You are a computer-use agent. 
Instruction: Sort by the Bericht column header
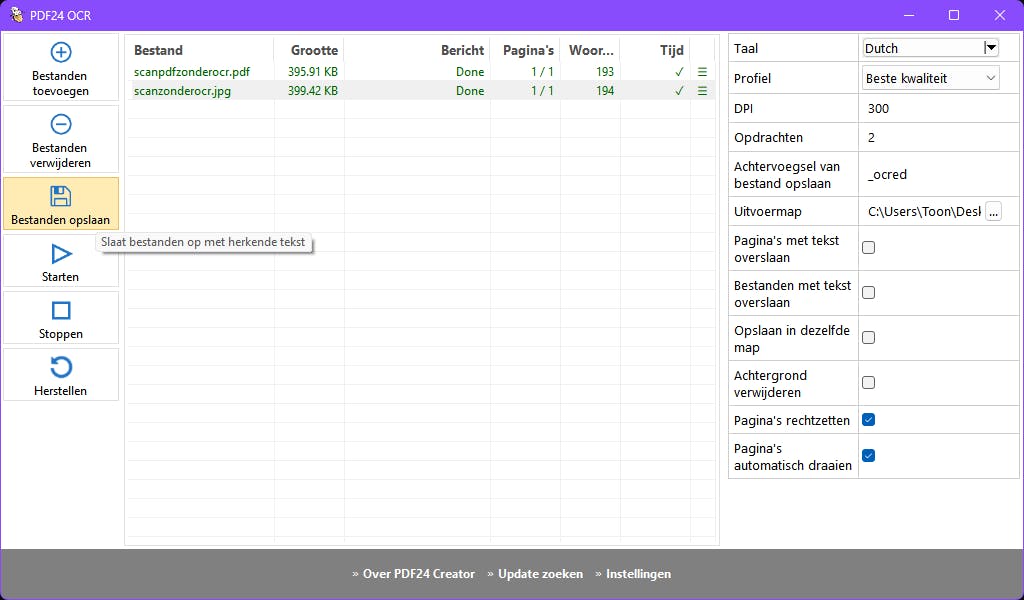pos(462,50)
